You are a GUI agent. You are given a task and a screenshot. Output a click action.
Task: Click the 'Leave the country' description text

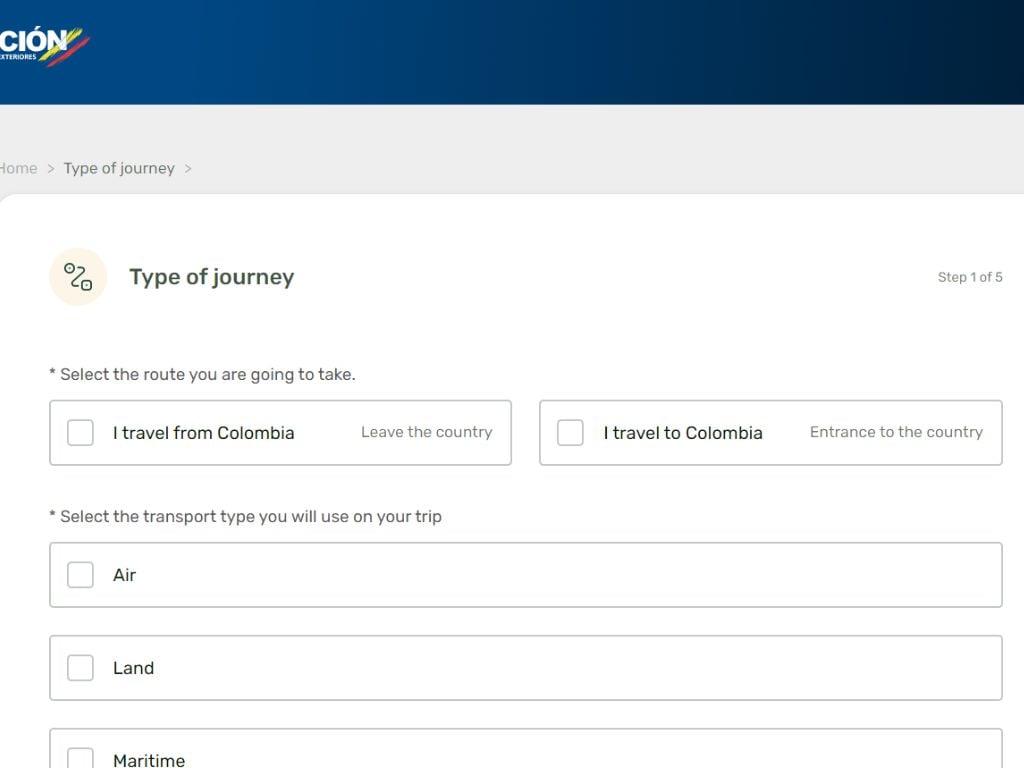pyautogui.click(x=426, y=432)
